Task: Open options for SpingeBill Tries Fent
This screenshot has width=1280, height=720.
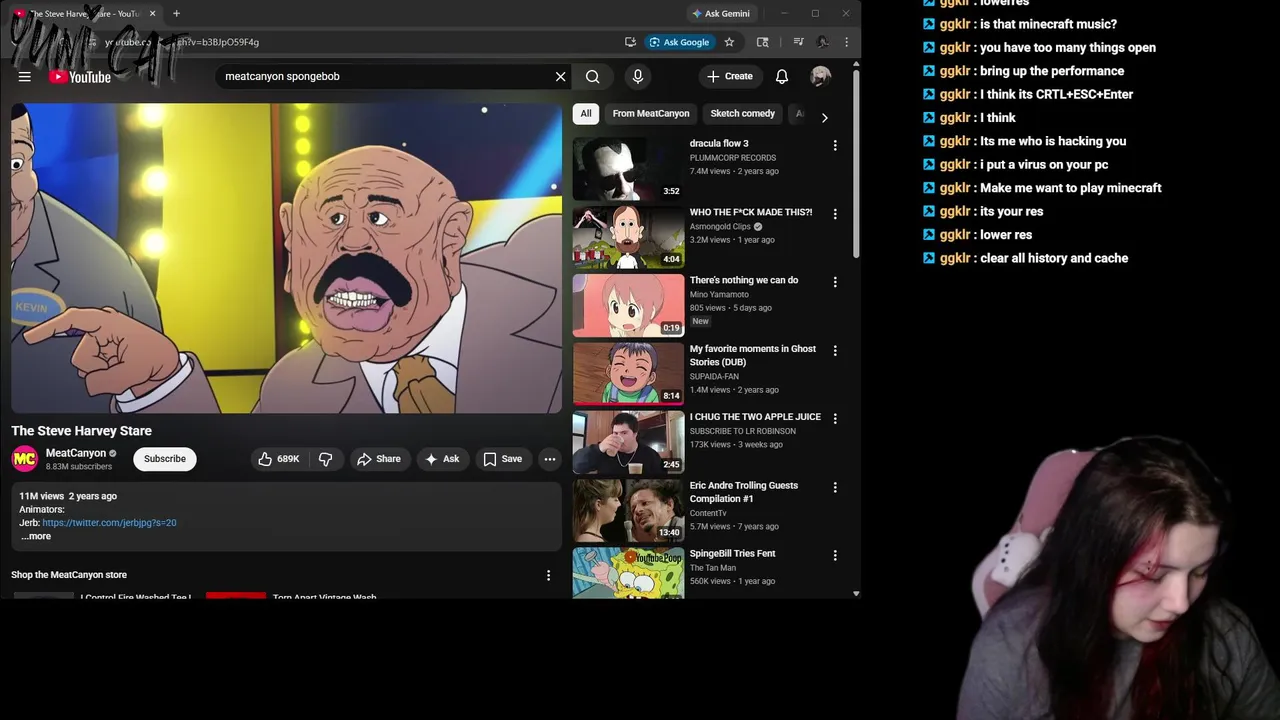Action: pos(835,556)
